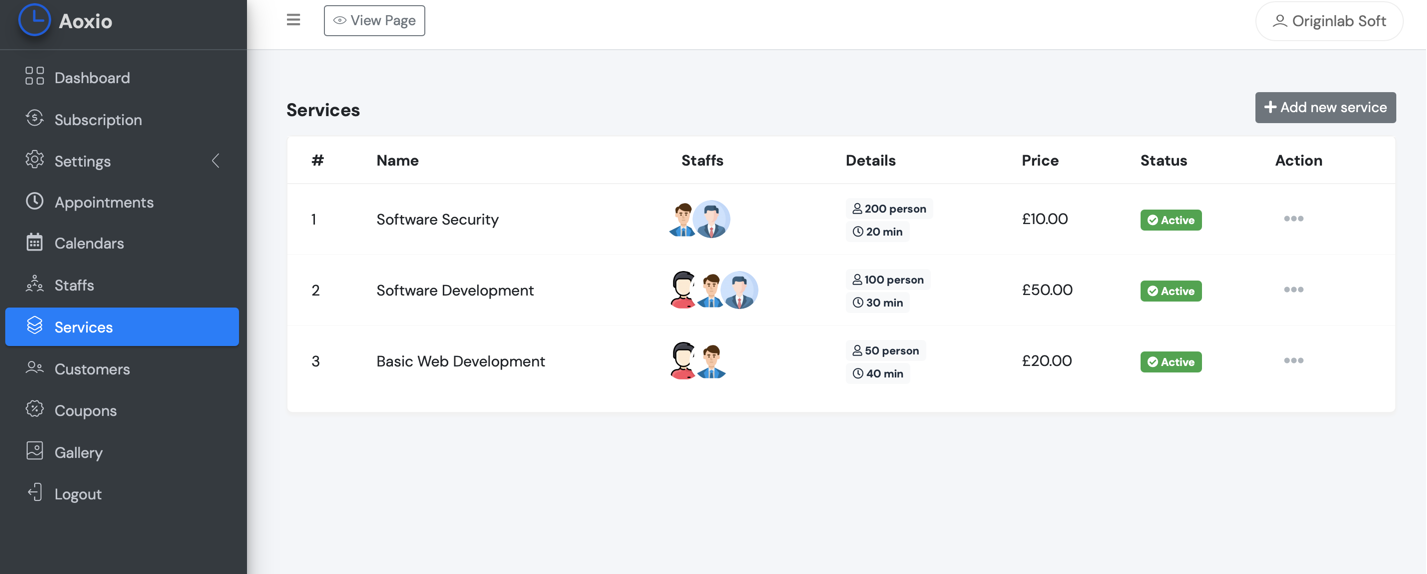This screenshot has height=574, width=1427.
Task: Click the Aoxio clock logo icon
Action: pyautogui.click(x=34, y=20)
